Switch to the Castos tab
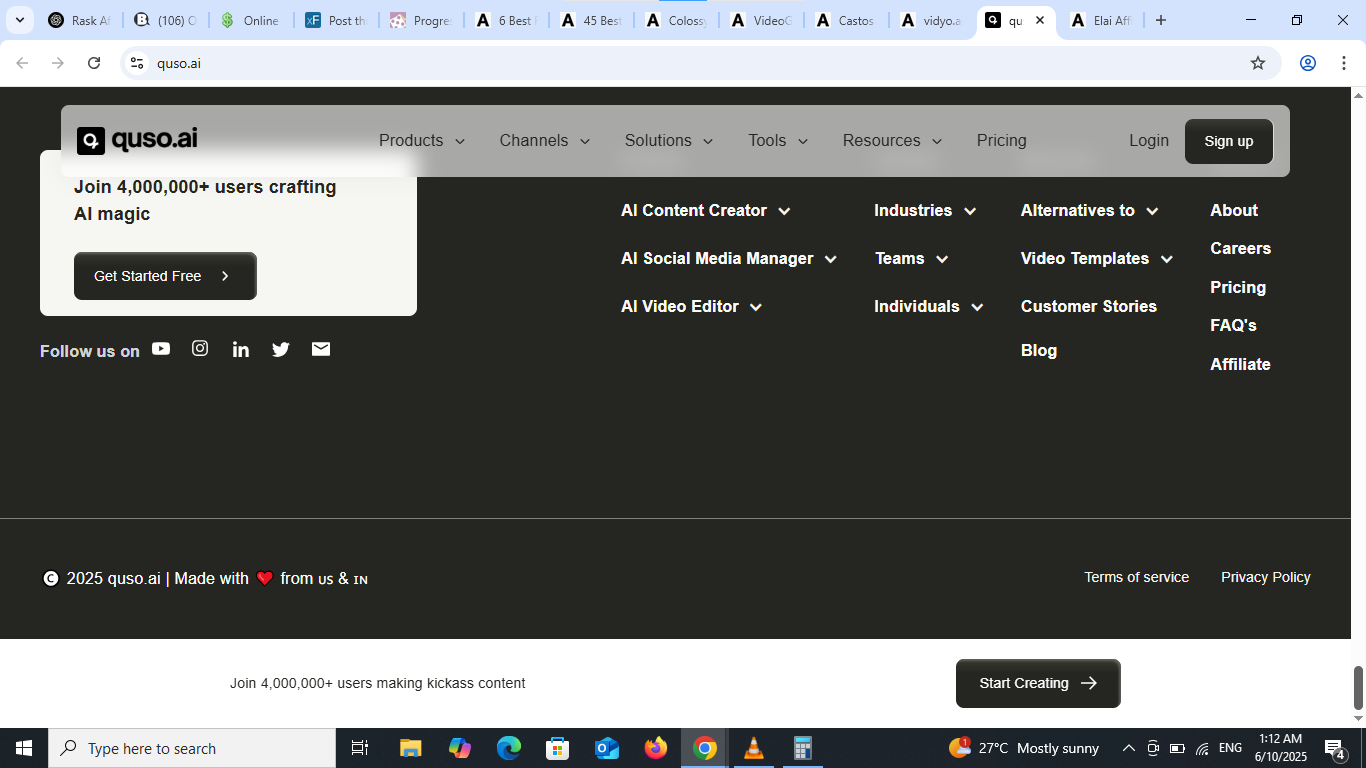Image resolution: width=1366 pixels, height=768 pixels. (845, 20)
